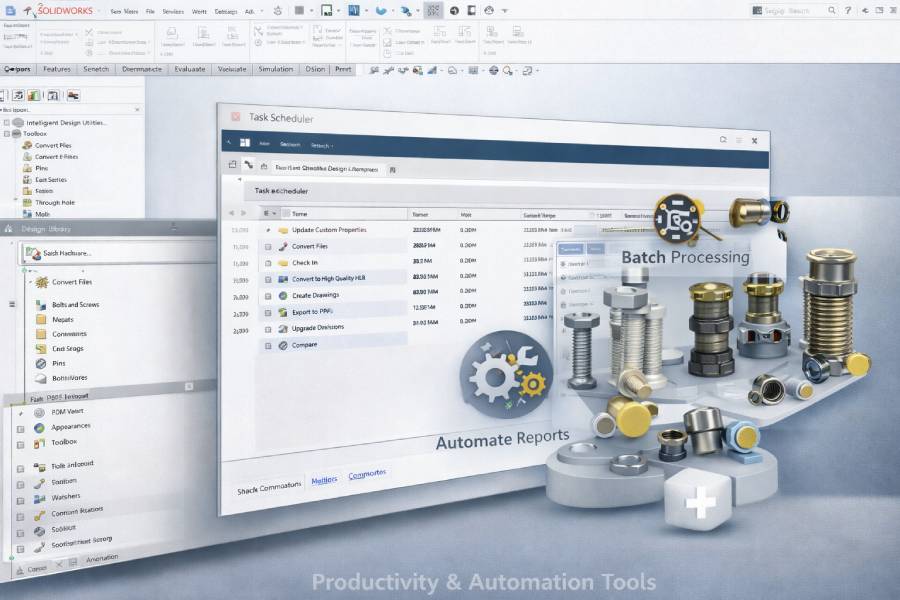Image resolution: width=900 pixels, height=600 pixels.
Task: Tick the Compare task checkbox
Action: tap(268, 346)
